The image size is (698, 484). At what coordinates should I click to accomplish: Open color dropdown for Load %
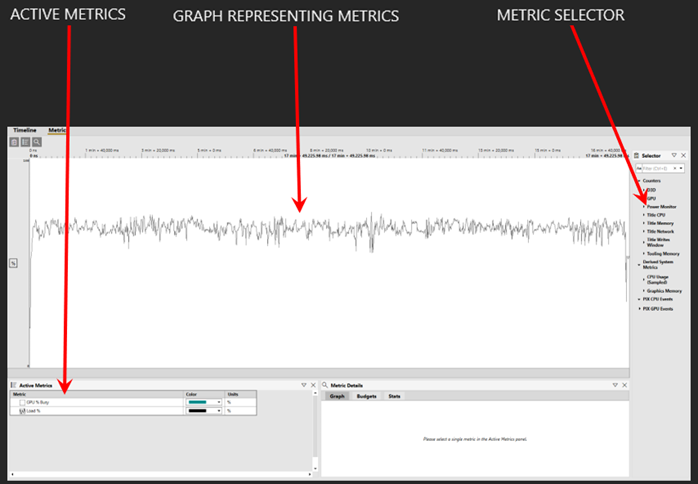pos(219,411)
